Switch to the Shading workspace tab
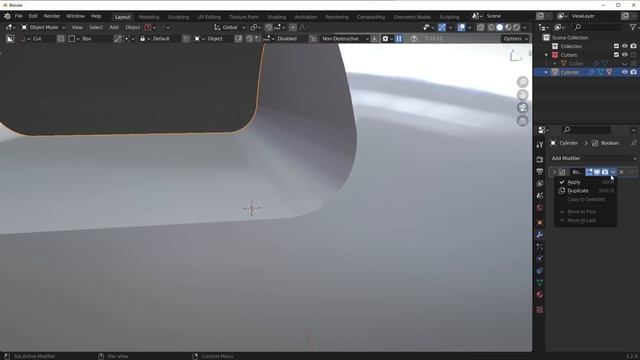Viewport: 640px width, 360px height. 277,17
